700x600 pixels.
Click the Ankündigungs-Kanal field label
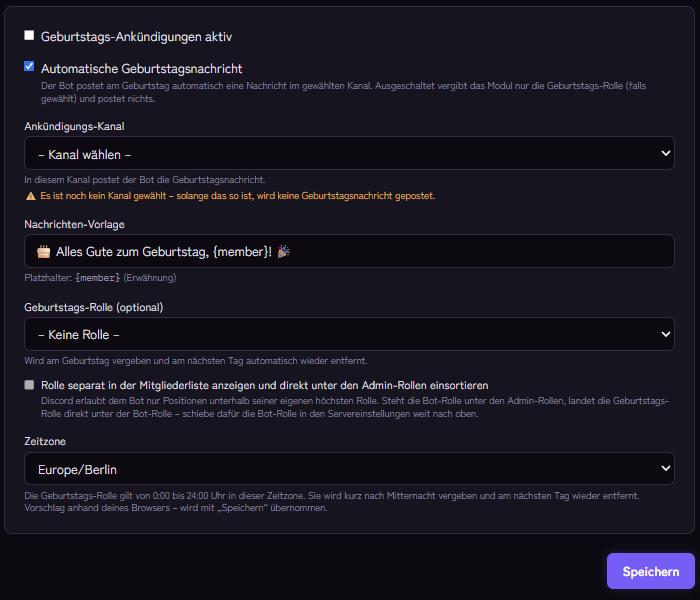coord(74,126)
